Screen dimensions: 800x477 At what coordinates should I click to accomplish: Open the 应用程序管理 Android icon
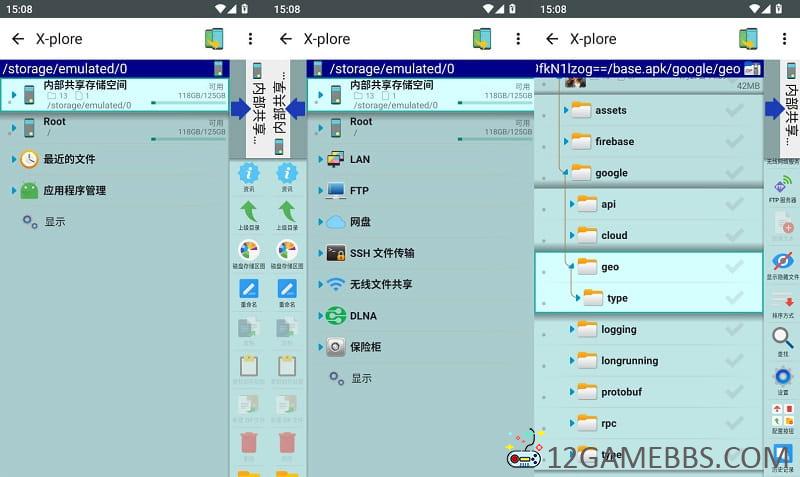pyautogui.click(x=29, y=190)
